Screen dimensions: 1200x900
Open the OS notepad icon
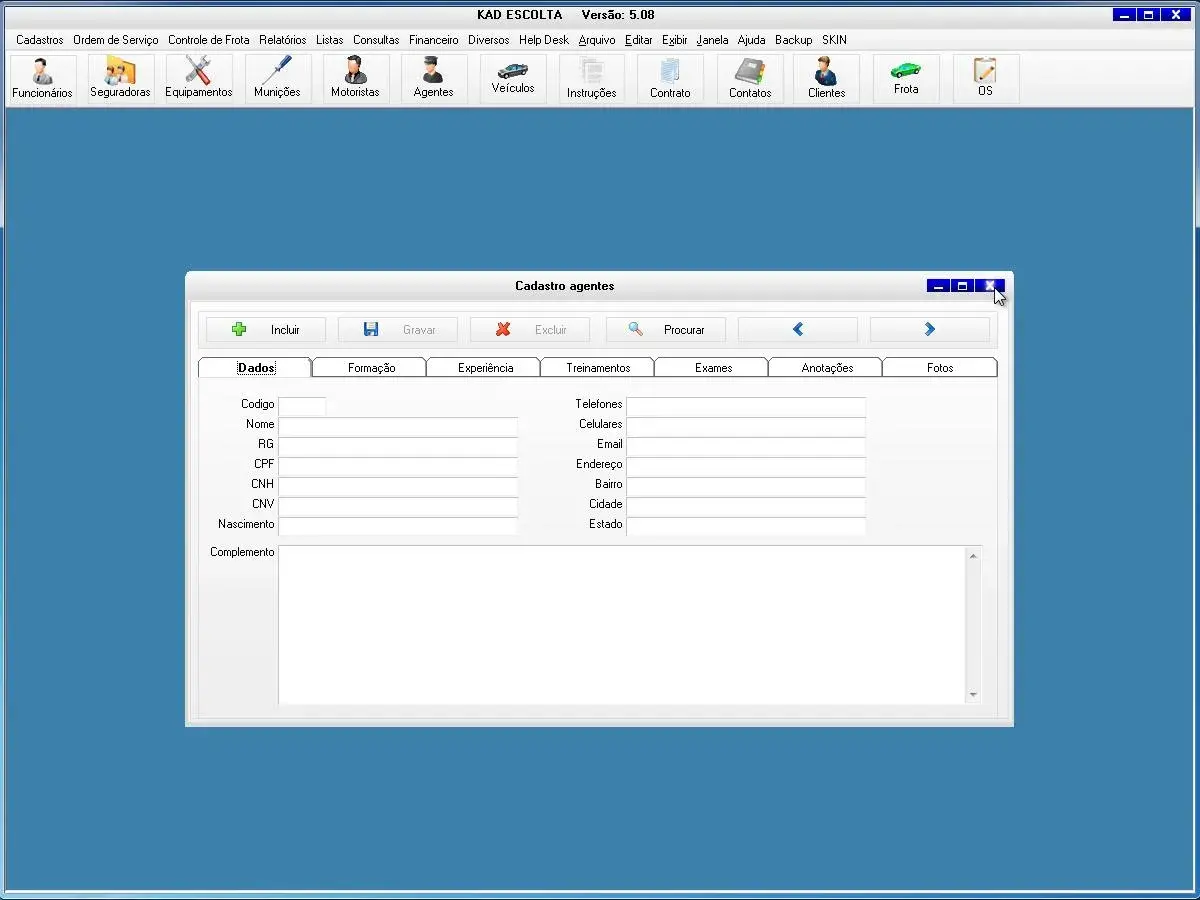(x=985, y=78)
